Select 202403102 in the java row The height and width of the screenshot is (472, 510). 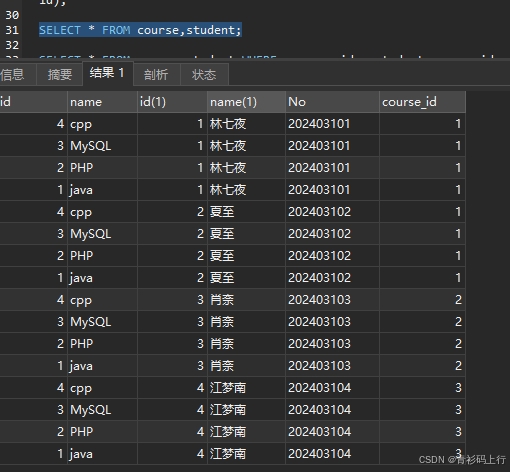[332, 278]
